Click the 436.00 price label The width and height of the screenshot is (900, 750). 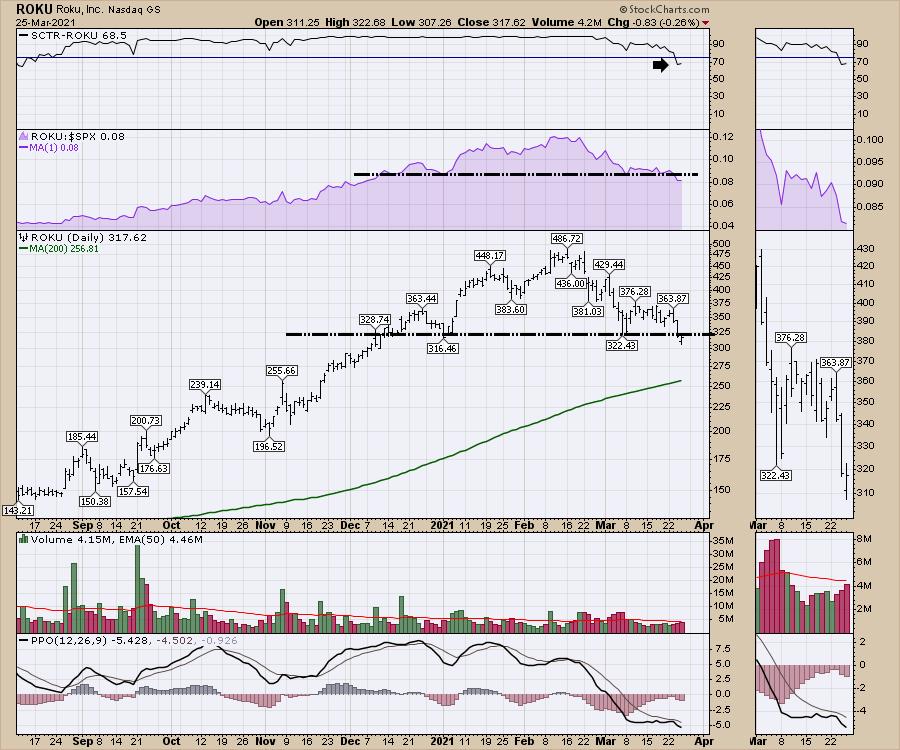coord(571,283)
